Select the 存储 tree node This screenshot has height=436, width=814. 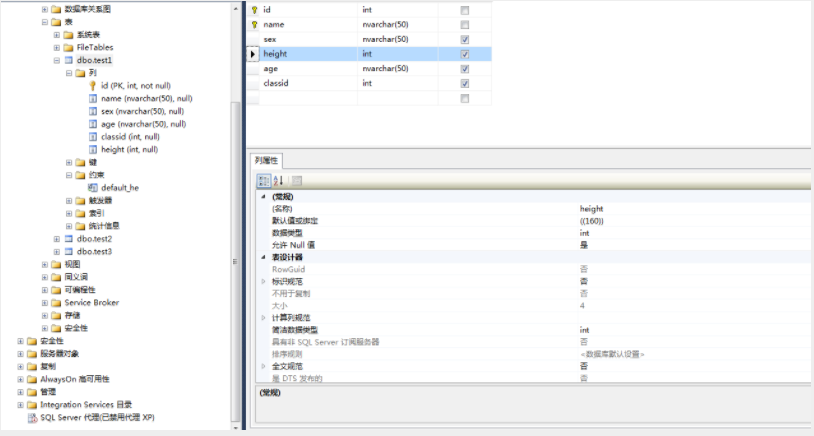coord(72,316)
